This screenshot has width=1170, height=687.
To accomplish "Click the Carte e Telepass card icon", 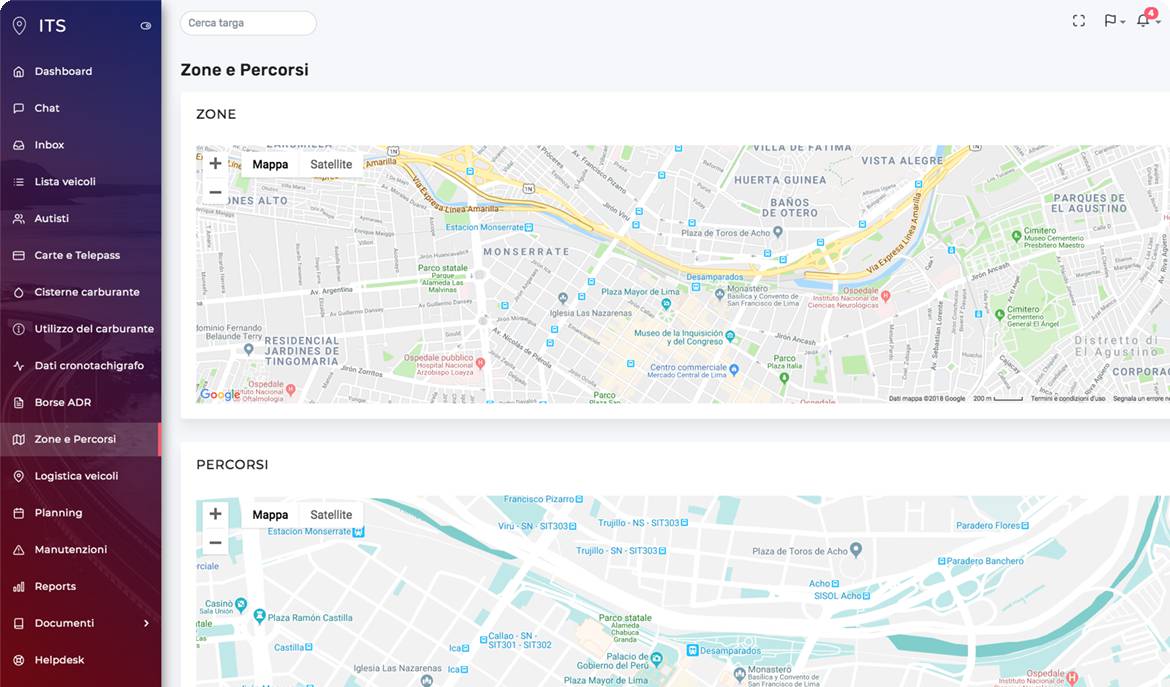I will point(19,255).
